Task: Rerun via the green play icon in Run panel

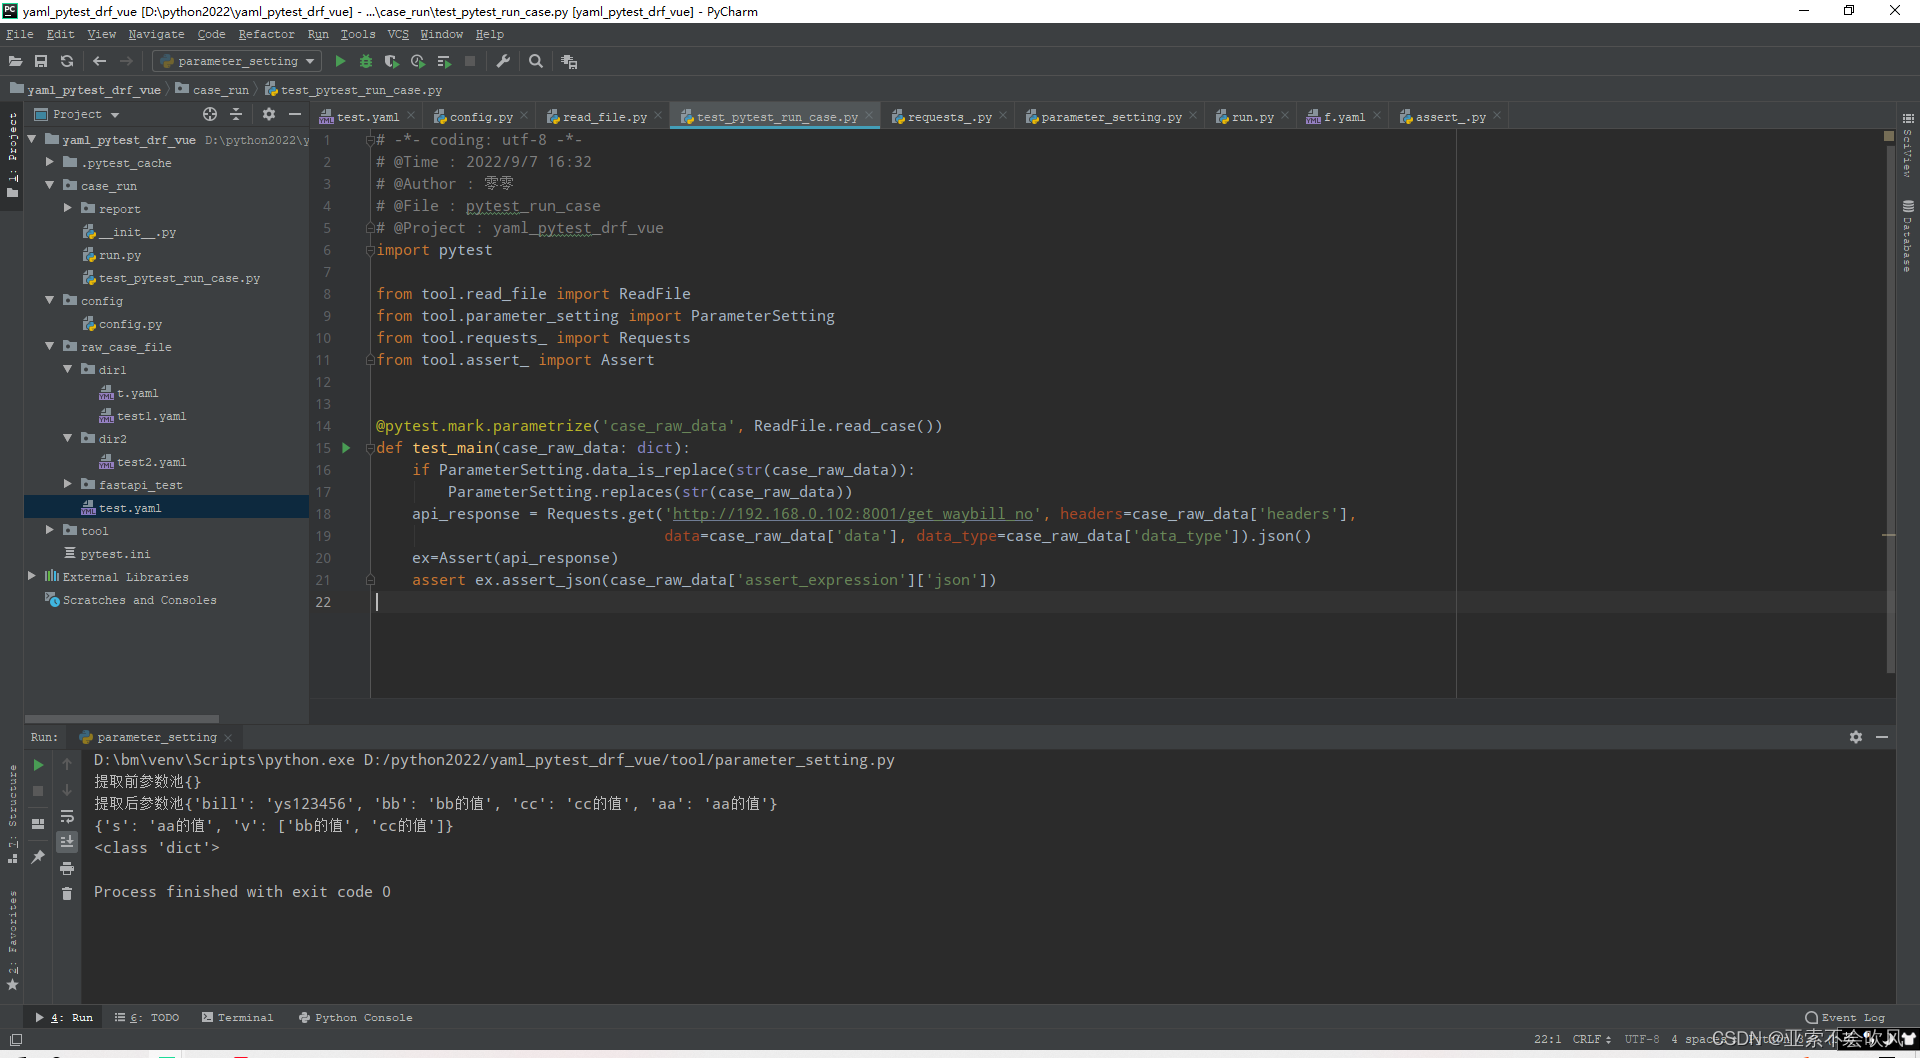Action: 38,765
